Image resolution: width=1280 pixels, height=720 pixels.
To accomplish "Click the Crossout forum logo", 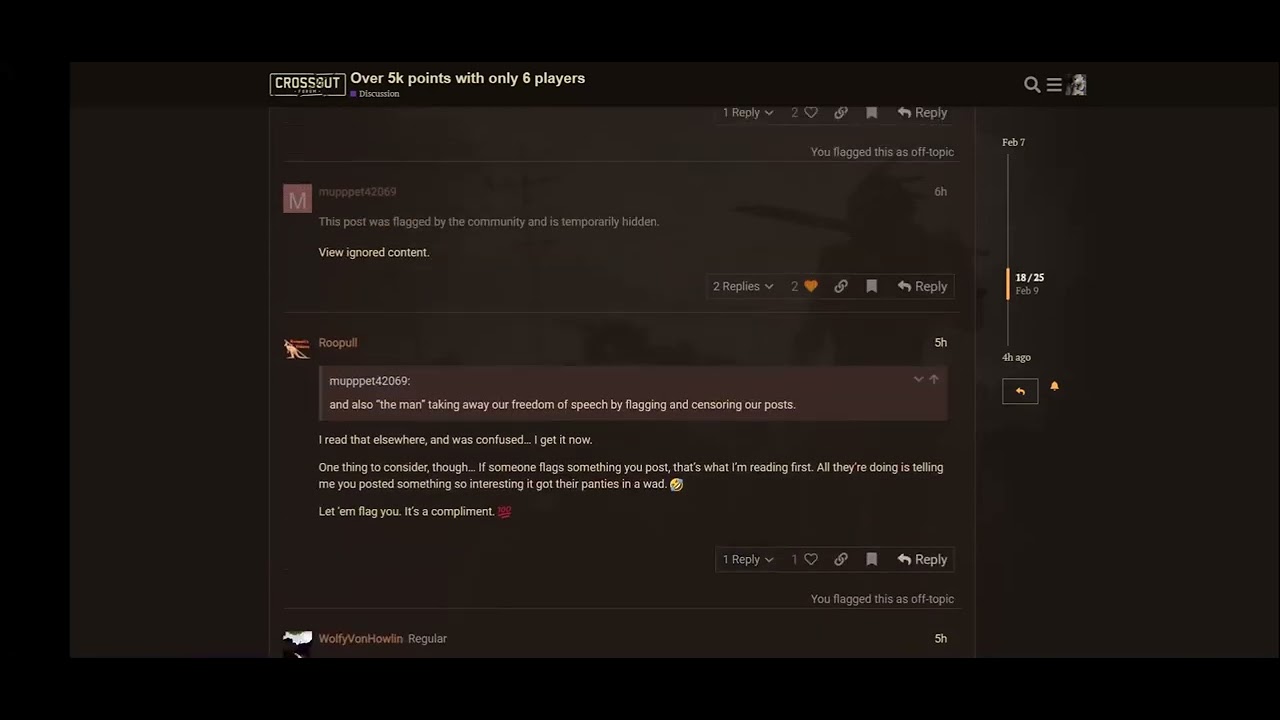I will tap(307, 85).
